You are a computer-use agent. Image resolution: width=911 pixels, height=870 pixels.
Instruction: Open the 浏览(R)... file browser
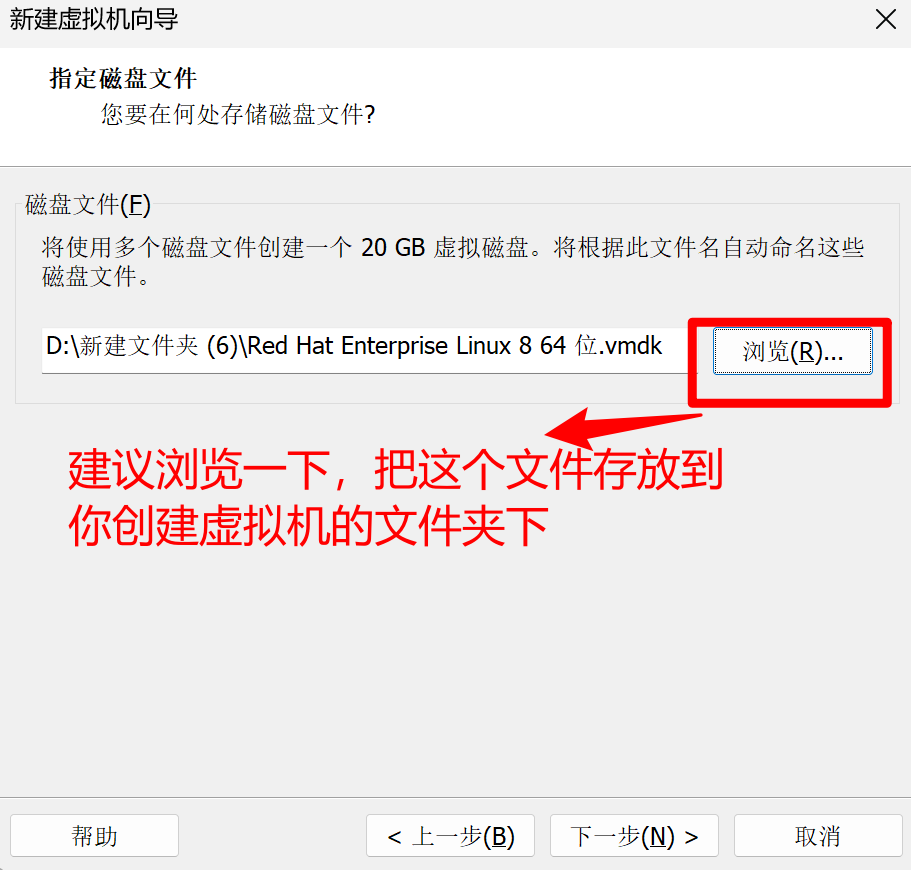pos(792,351)
